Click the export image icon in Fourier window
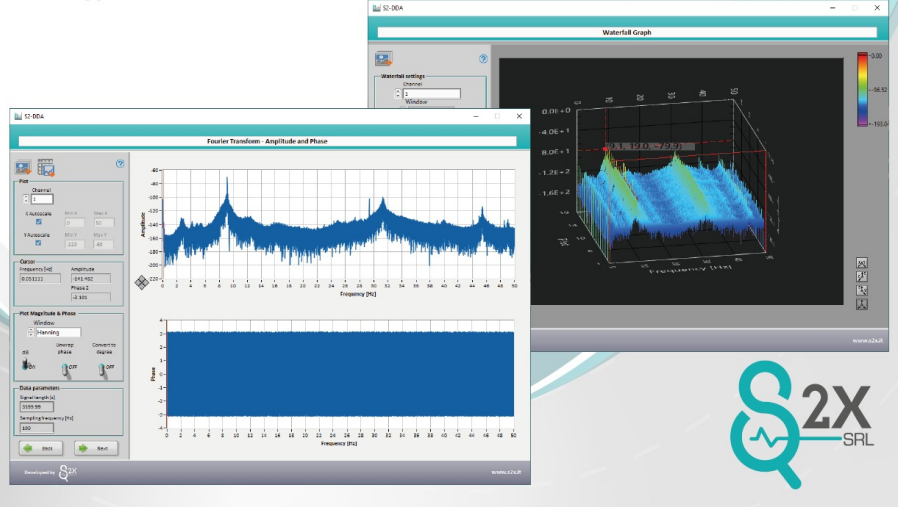This screenshot has height=507, width=898. click(x=23, y=168)
